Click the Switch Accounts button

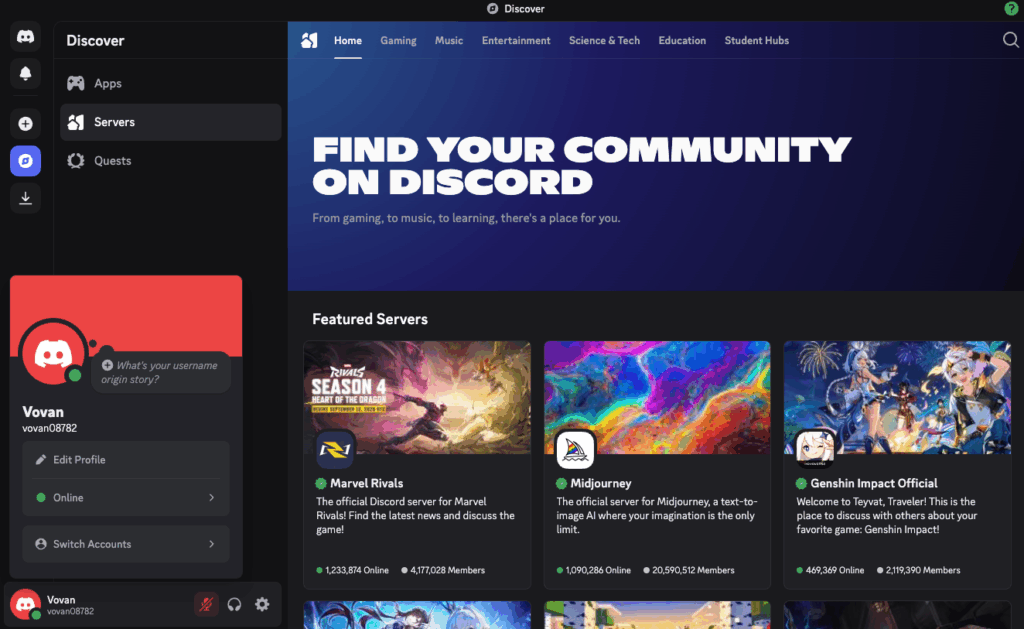pos(126,544)
